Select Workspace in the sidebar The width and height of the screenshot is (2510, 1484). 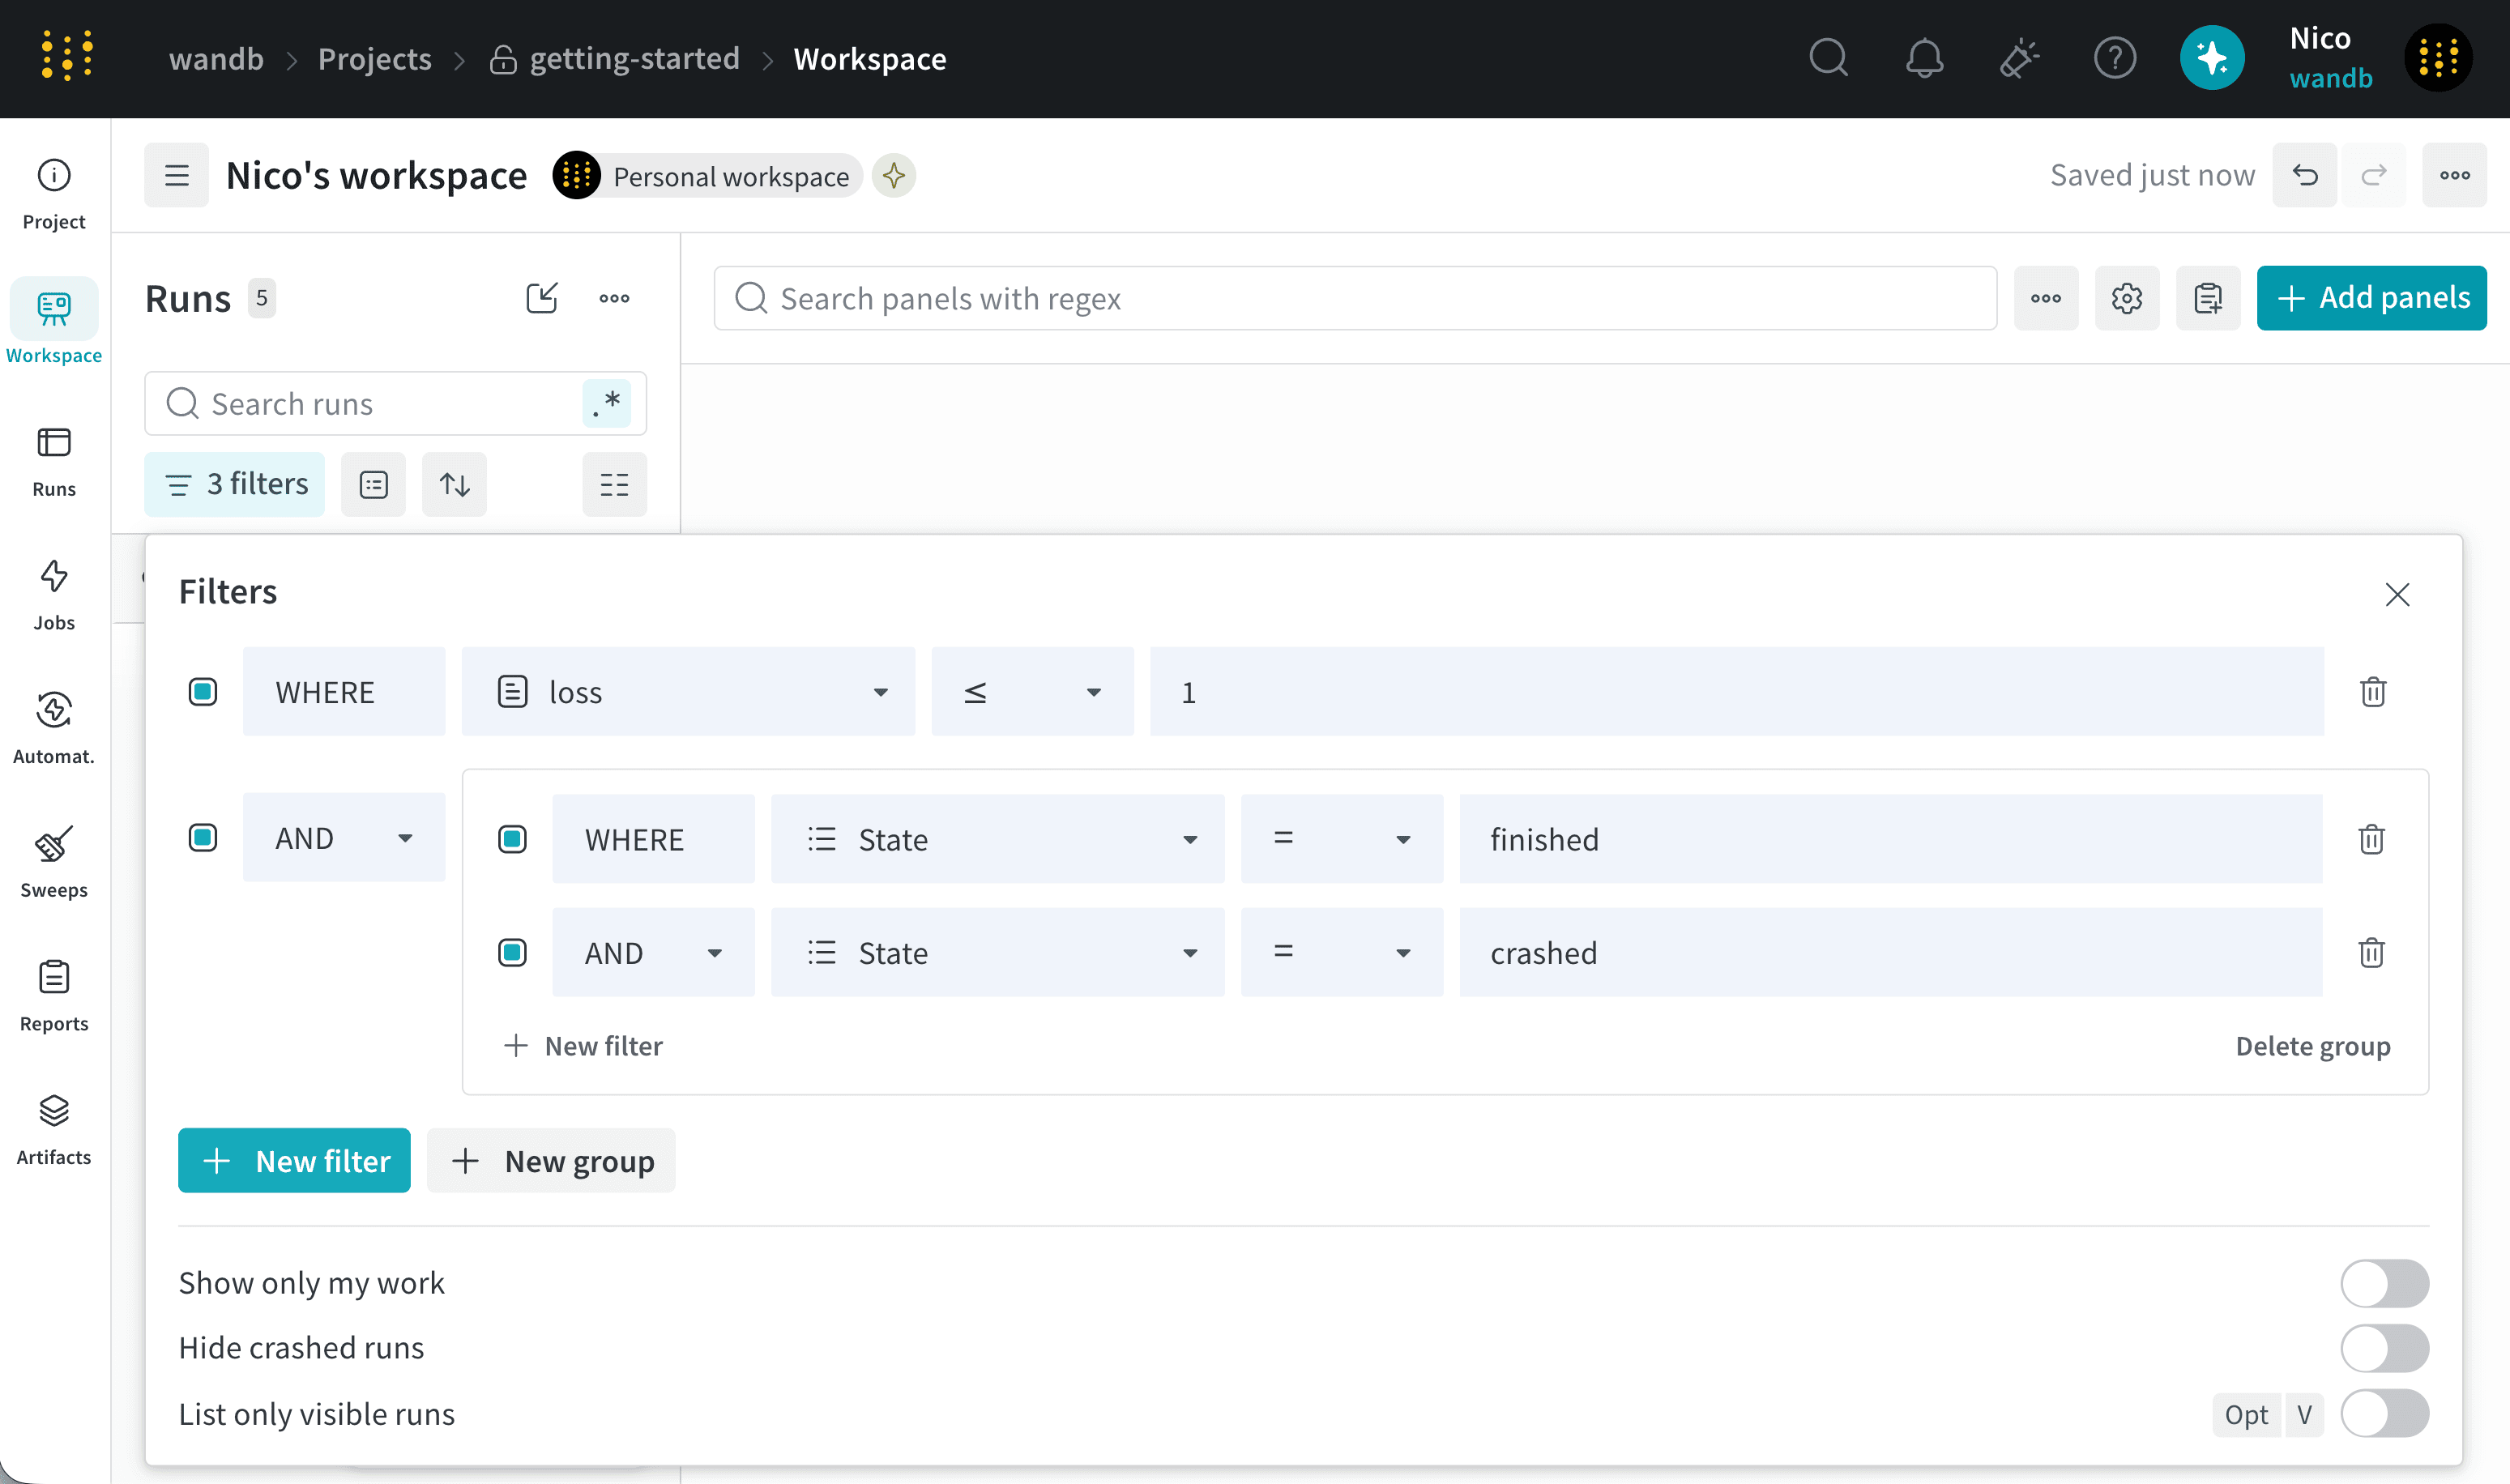[x=54, y=322]
